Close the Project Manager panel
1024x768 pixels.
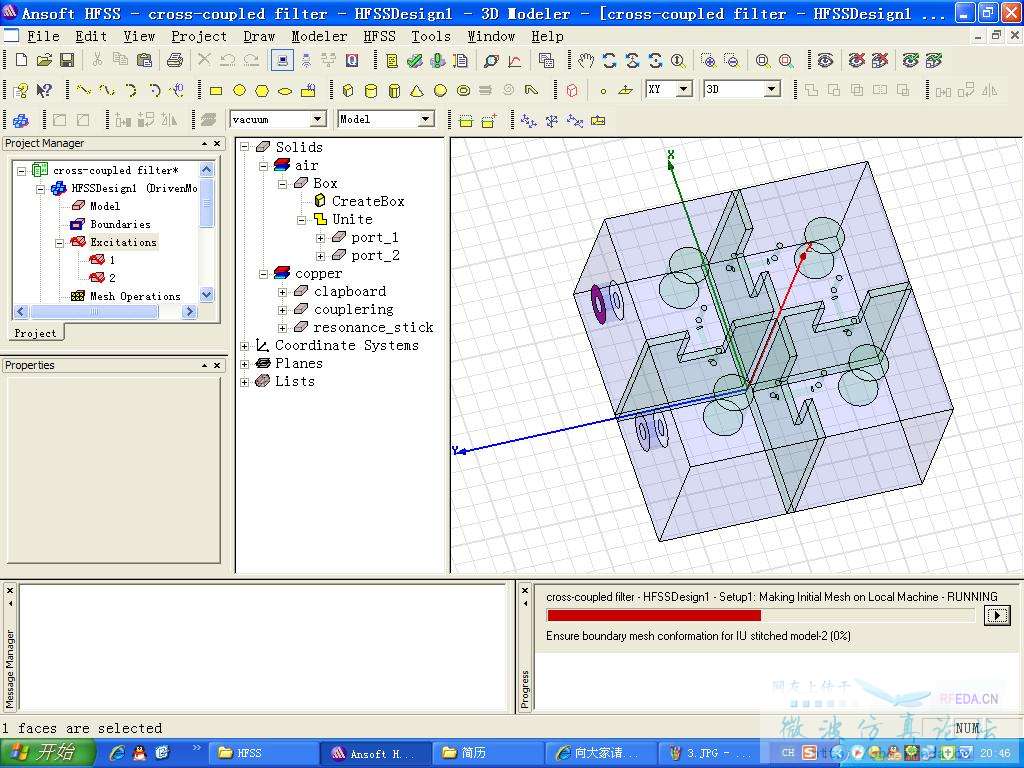pyautogui.click(x=217, y=144)
